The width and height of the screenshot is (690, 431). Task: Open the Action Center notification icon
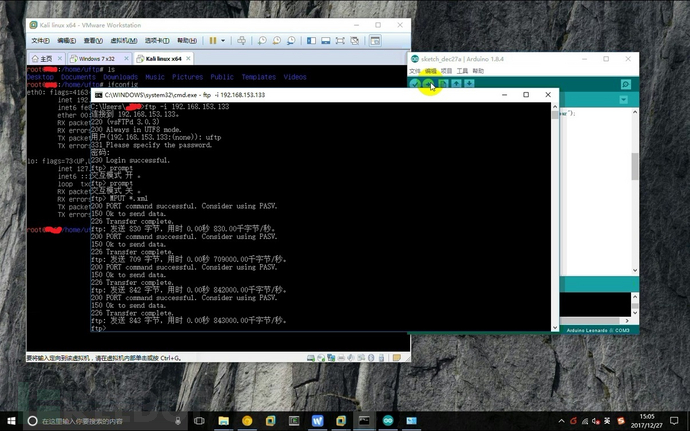(674, 421)
